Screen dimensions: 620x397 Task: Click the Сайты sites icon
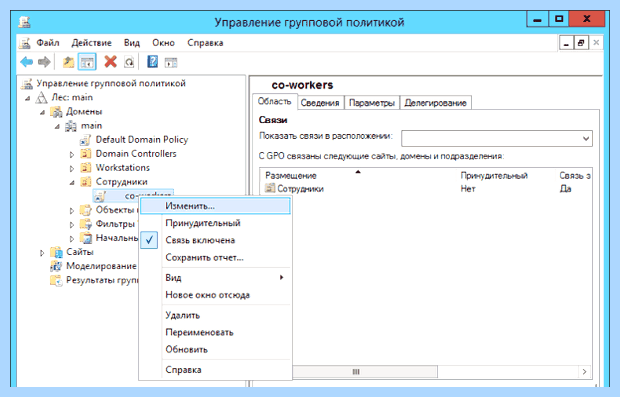coord(56,252)
